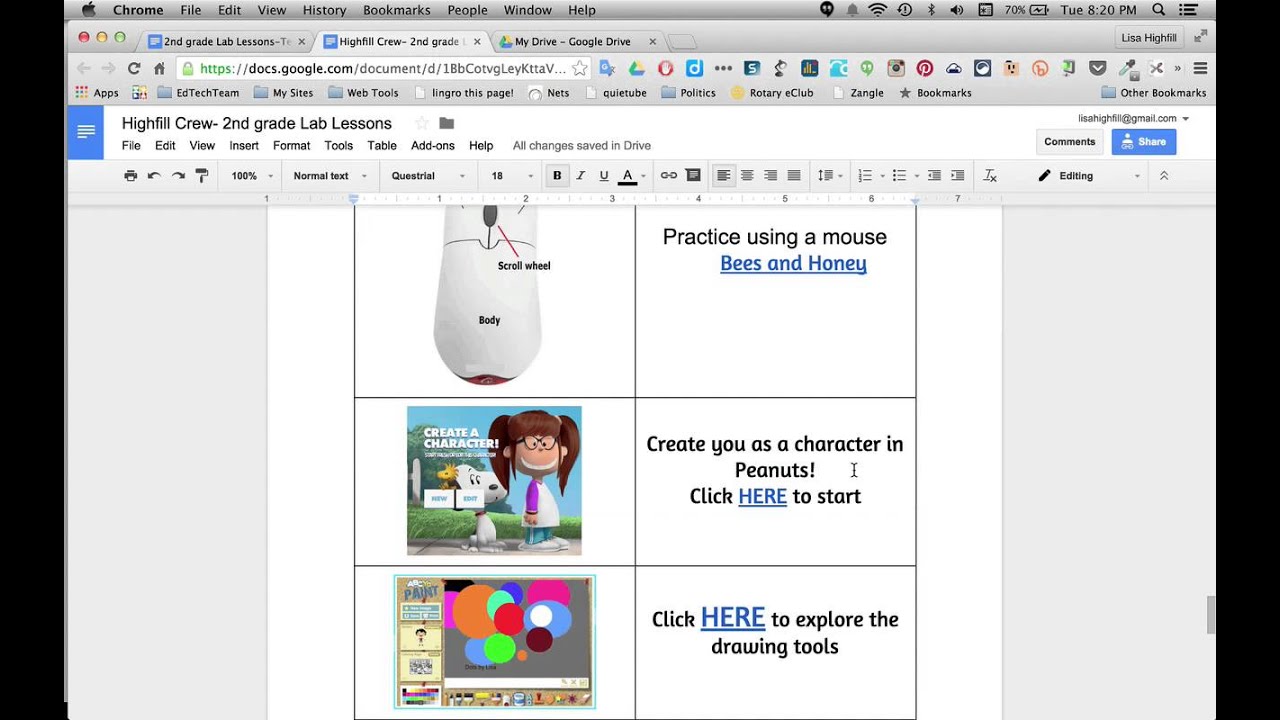Open the Docs Table menu

point(382,145)
